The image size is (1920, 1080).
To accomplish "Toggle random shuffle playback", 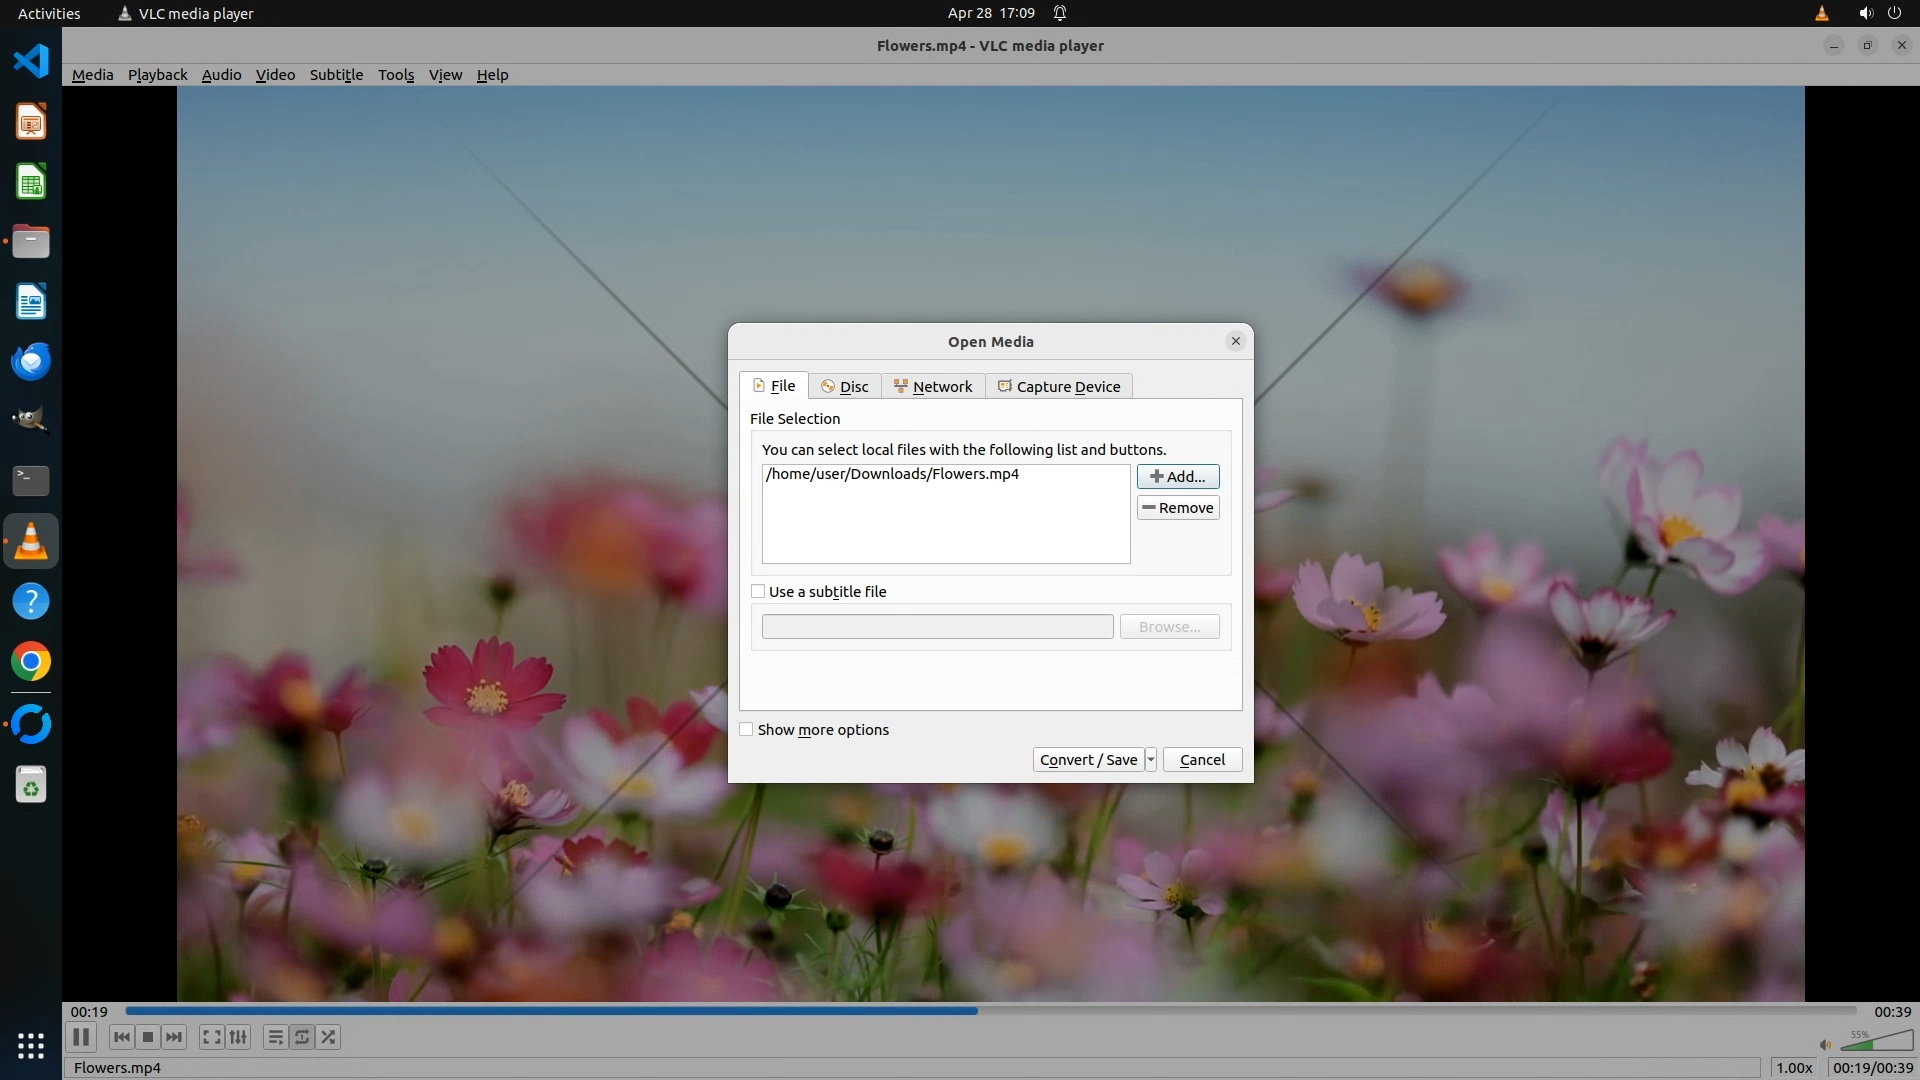I will pos(328,1037).
